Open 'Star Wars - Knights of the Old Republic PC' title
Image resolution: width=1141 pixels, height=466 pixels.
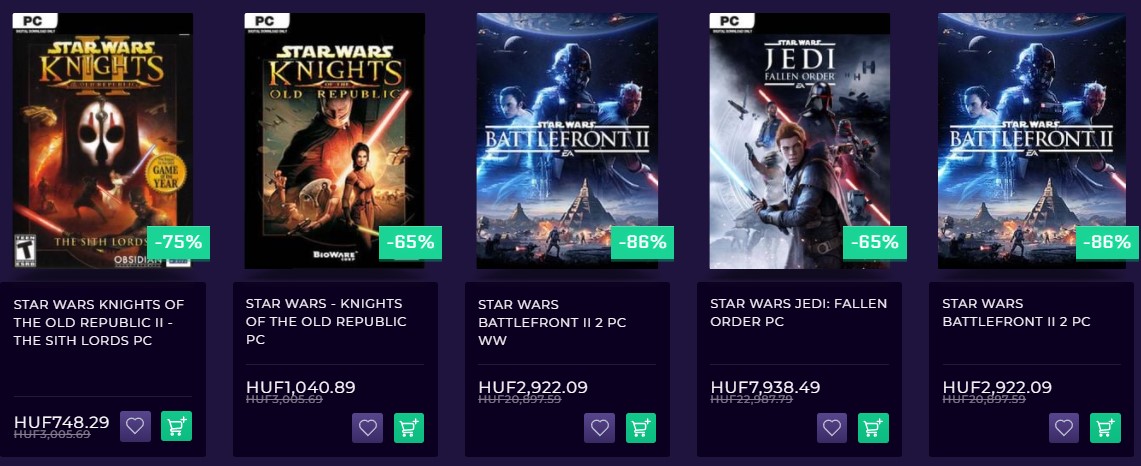tap(324, 322)
